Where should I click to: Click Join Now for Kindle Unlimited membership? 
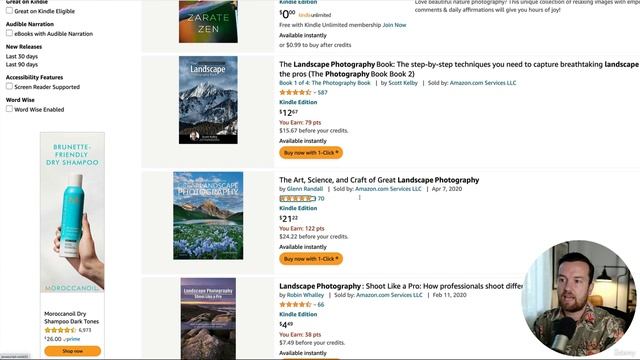pos(394,25)
